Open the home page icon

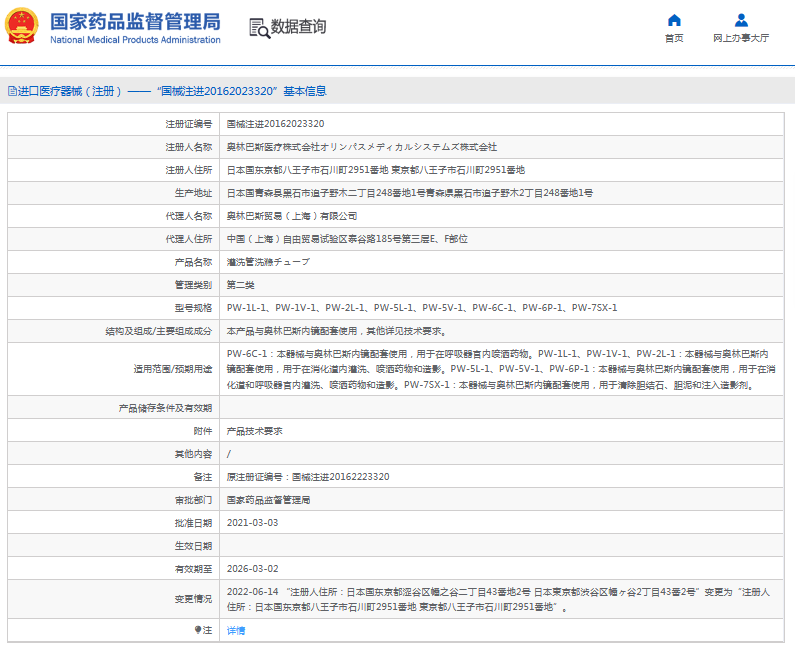(674, 20)
